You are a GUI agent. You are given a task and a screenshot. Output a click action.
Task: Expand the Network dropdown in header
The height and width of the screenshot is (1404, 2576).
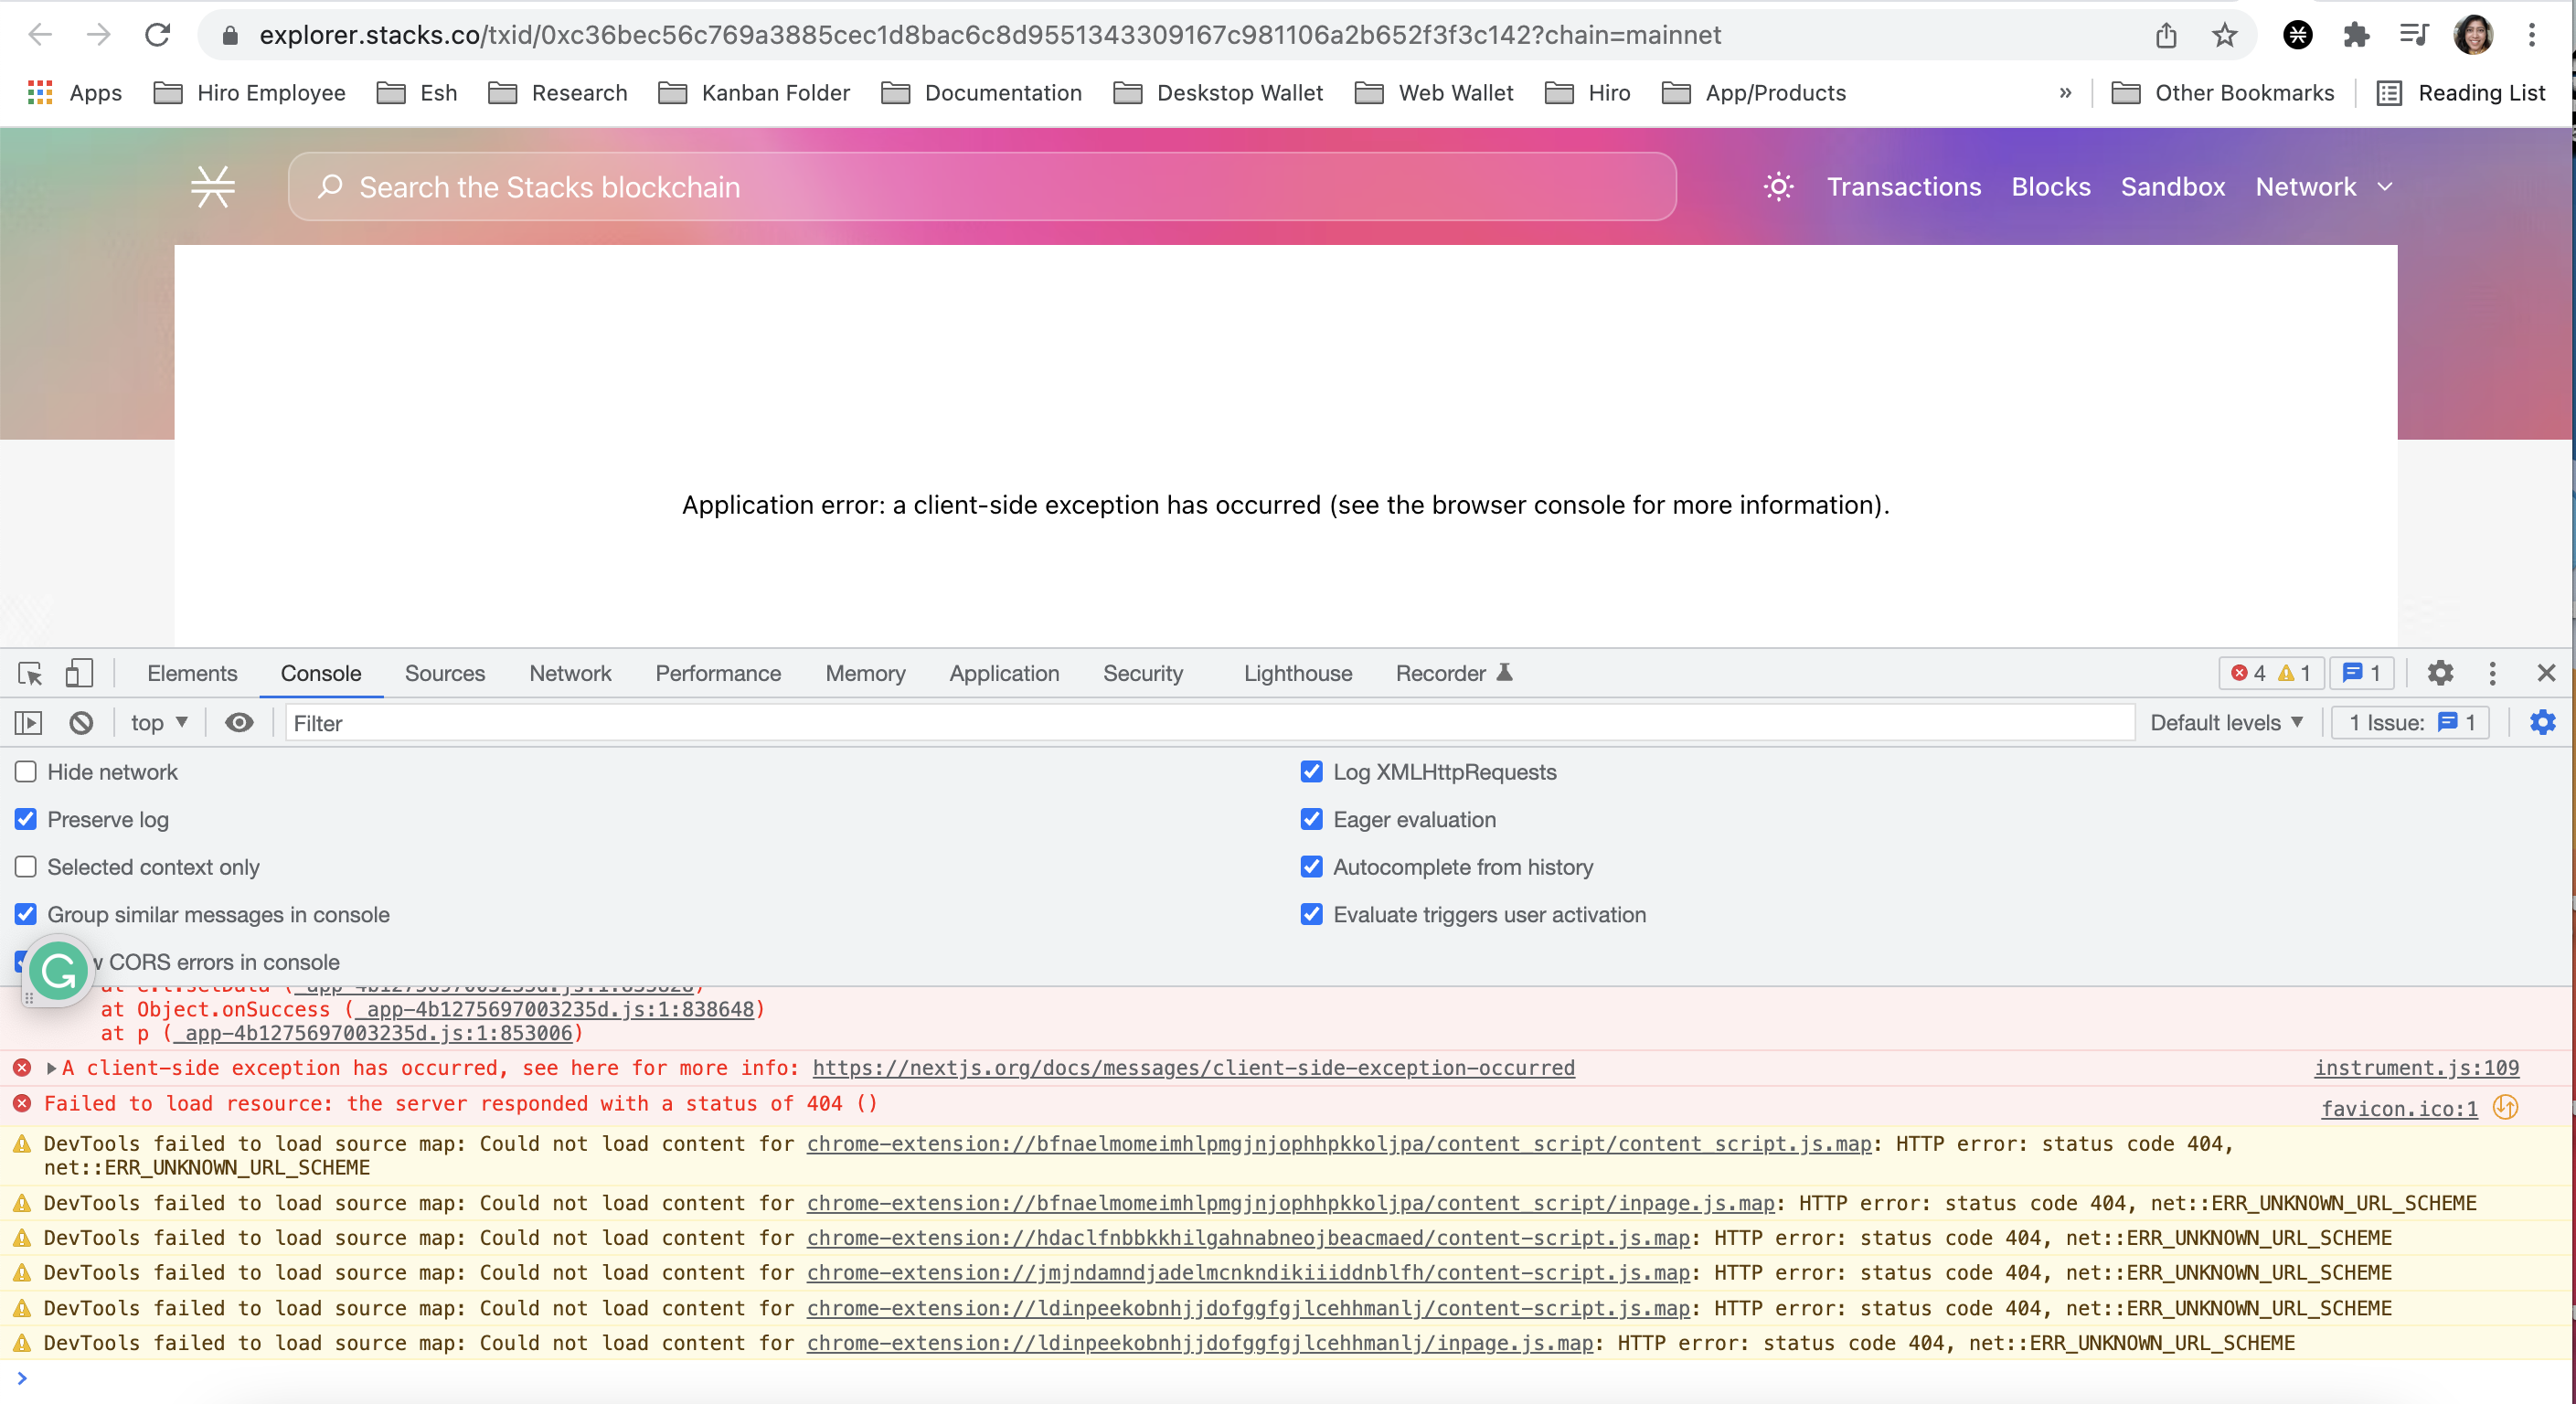point(2324,187)
